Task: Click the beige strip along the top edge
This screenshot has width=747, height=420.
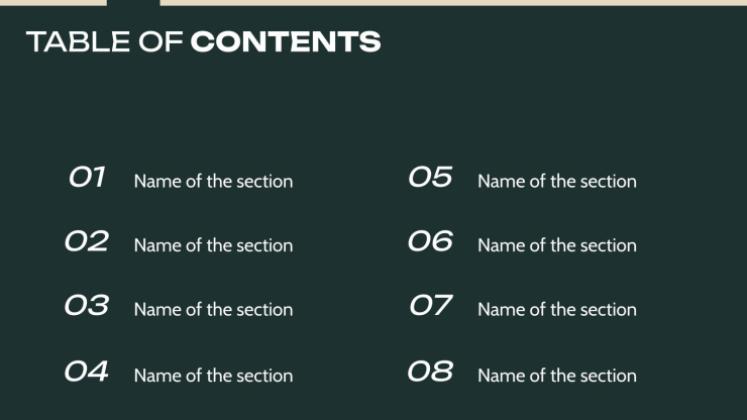Action: click(450, 2)
